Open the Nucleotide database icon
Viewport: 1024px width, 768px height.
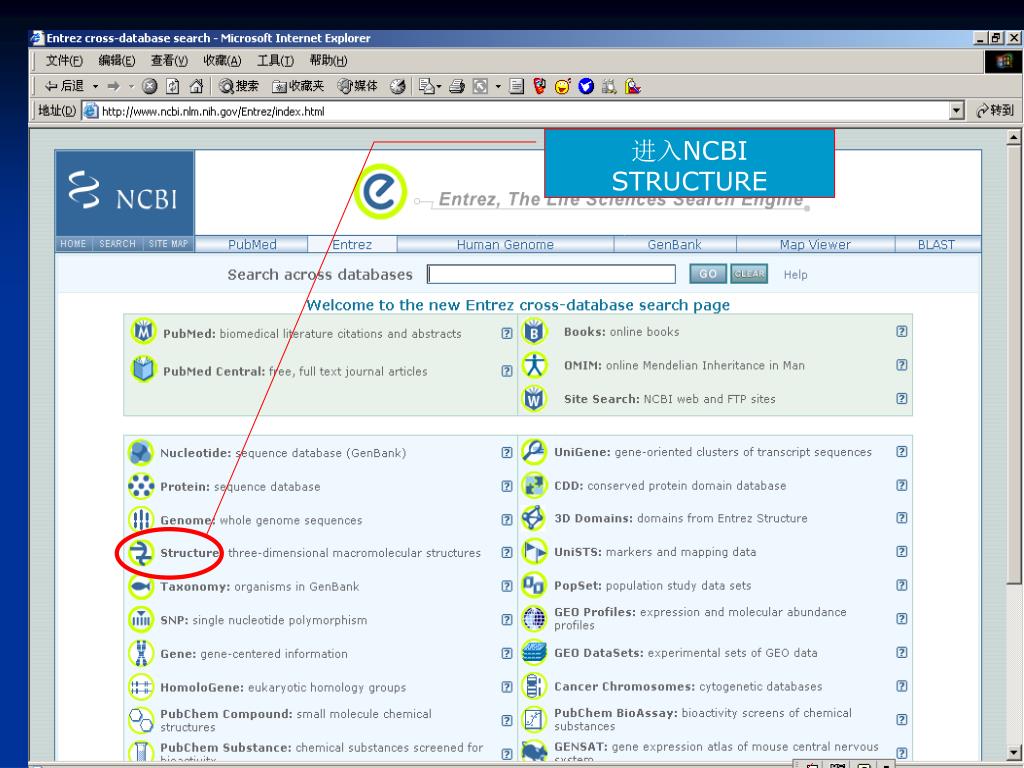point(141,453)
